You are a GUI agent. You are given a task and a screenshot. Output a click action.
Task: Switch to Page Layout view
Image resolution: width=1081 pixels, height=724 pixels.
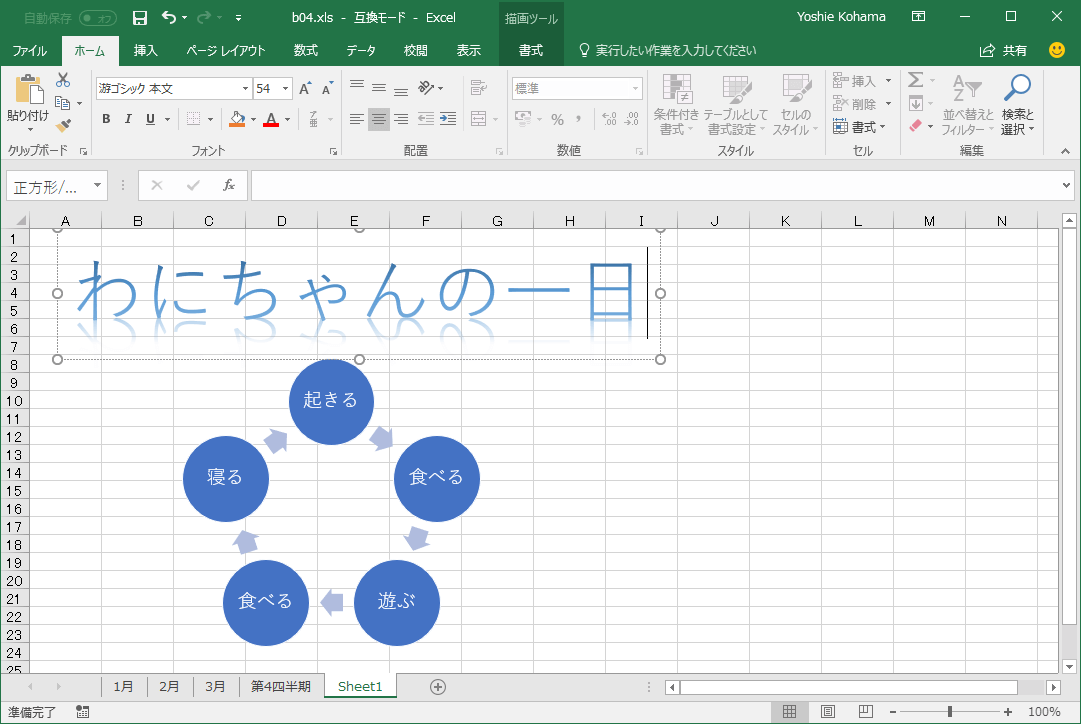pyautogui.click(x=828, y=712)
